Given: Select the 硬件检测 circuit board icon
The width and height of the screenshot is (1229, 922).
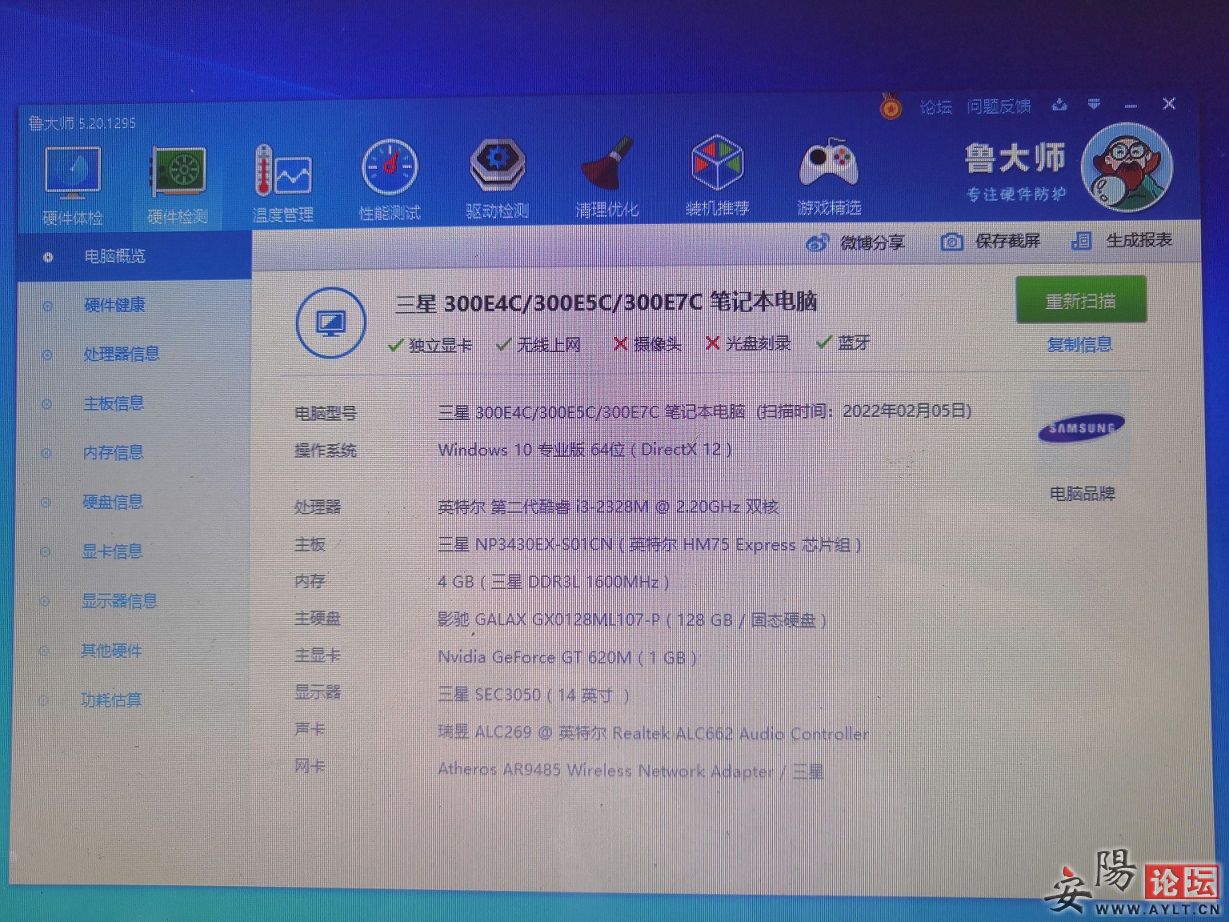Looking at the screenshot, I should click(177, 173).
